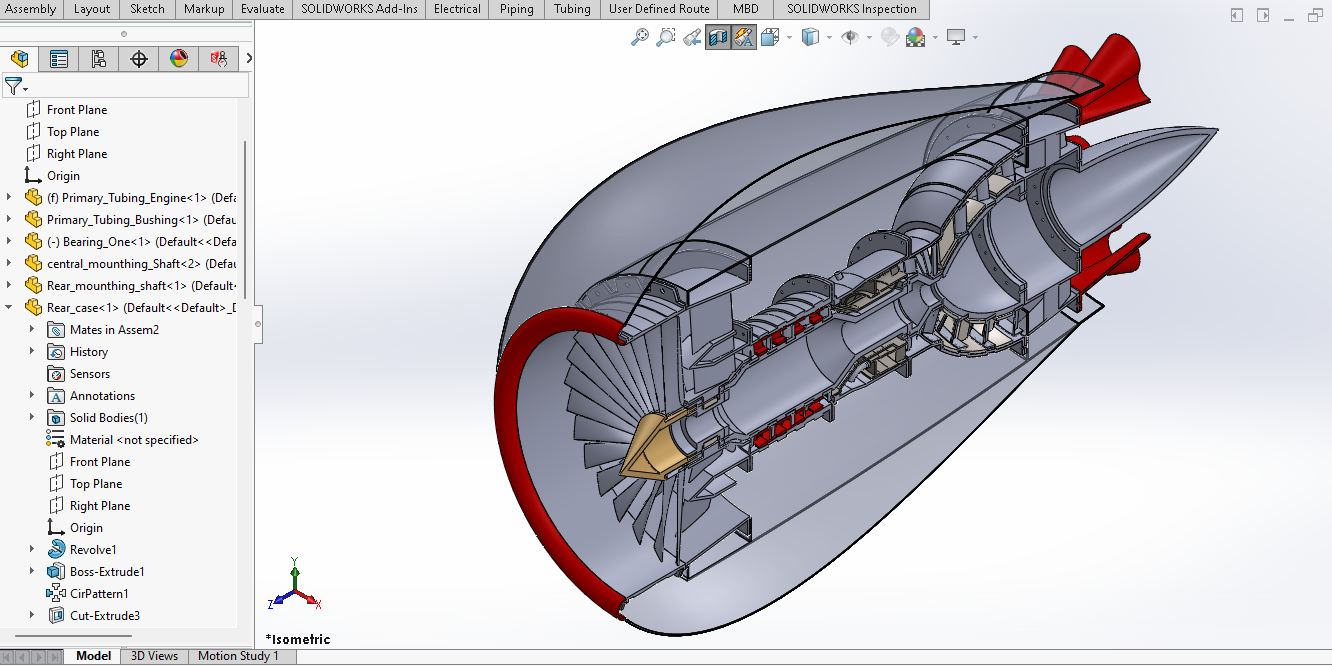
Task: Open the View Orientation dropdown arrow
Action: coord(790,38)
